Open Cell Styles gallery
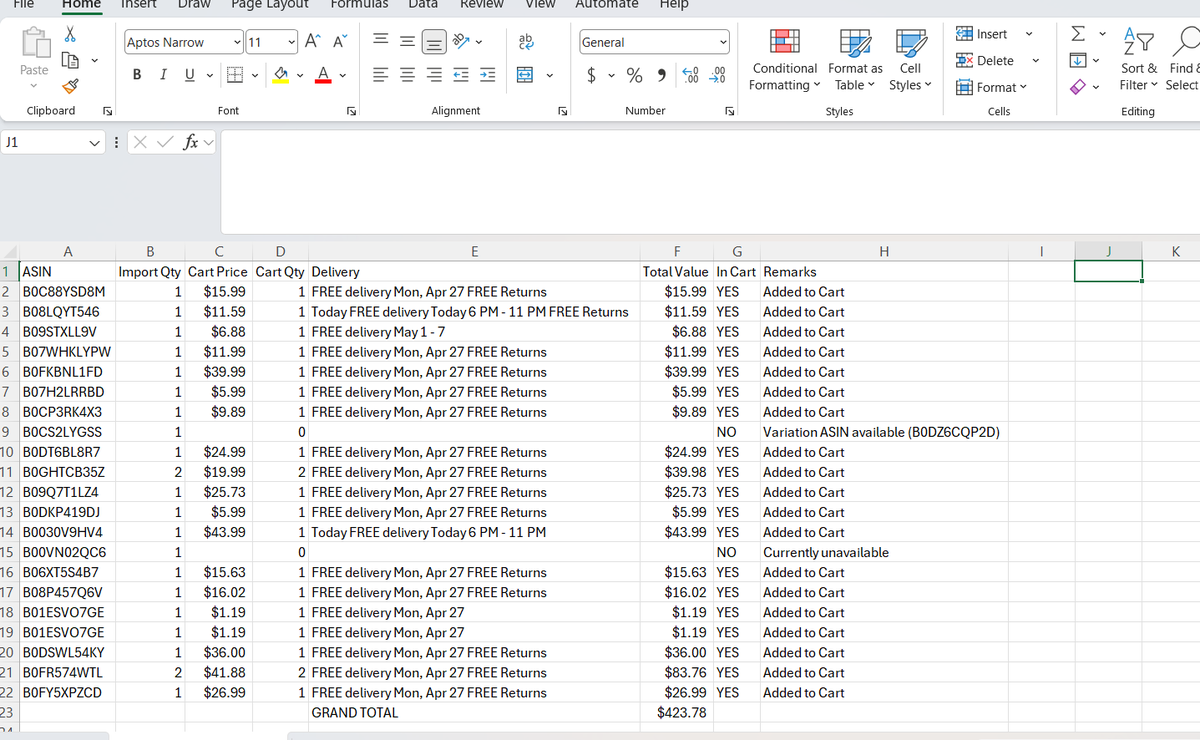 click(x=910, y=60)
